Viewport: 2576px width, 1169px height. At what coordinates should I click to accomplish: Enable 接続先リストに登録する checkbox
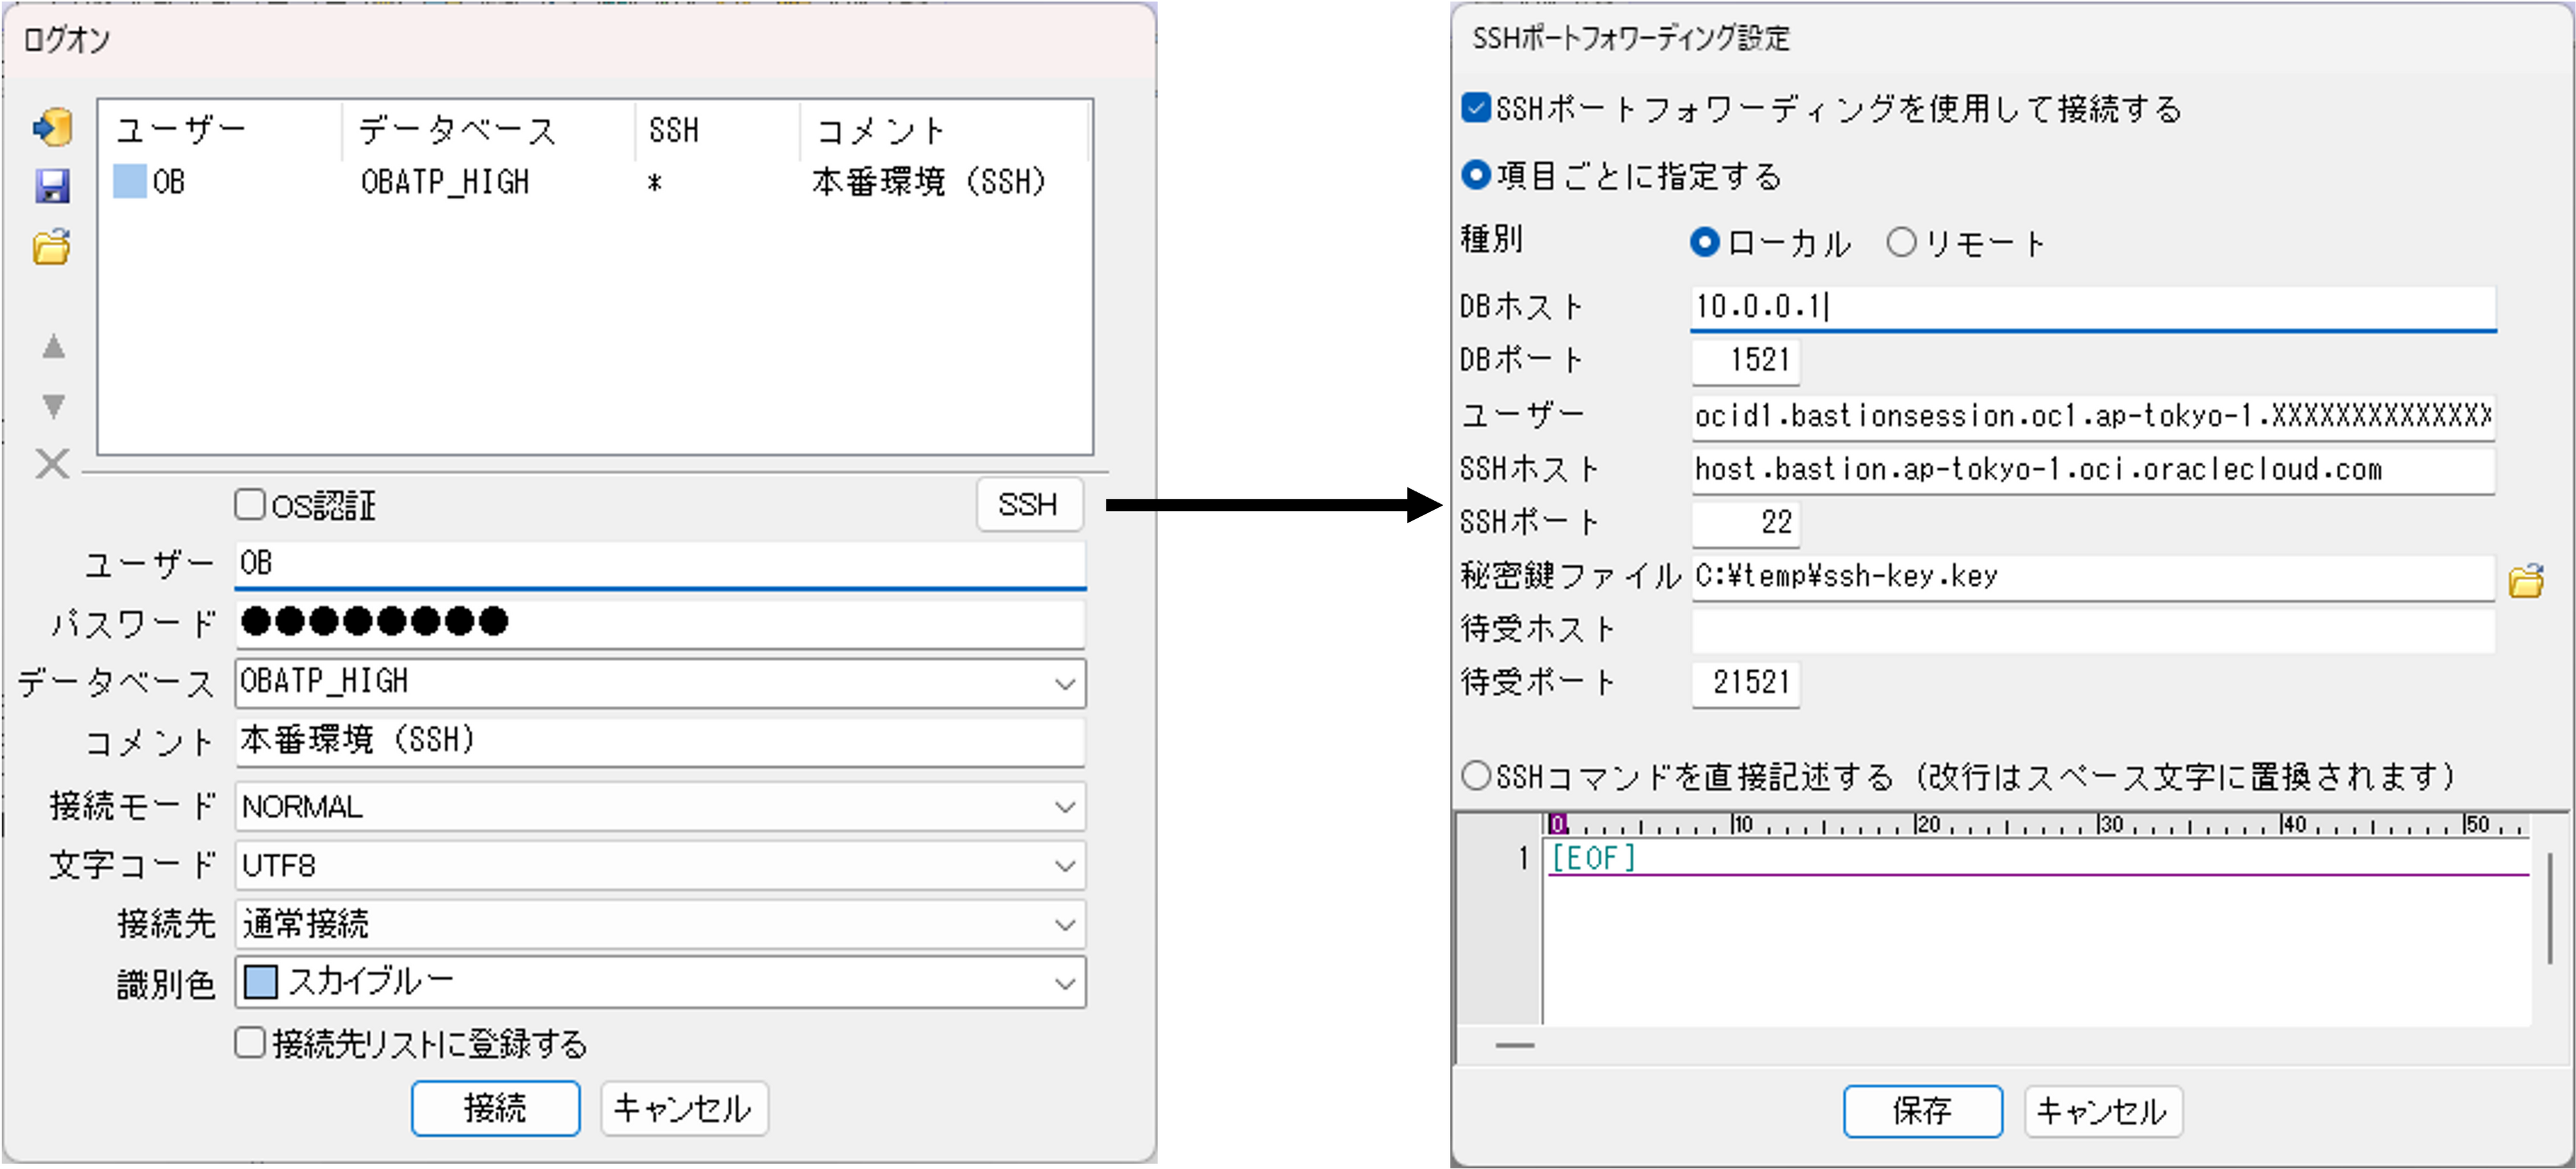tap(250, 1043)
